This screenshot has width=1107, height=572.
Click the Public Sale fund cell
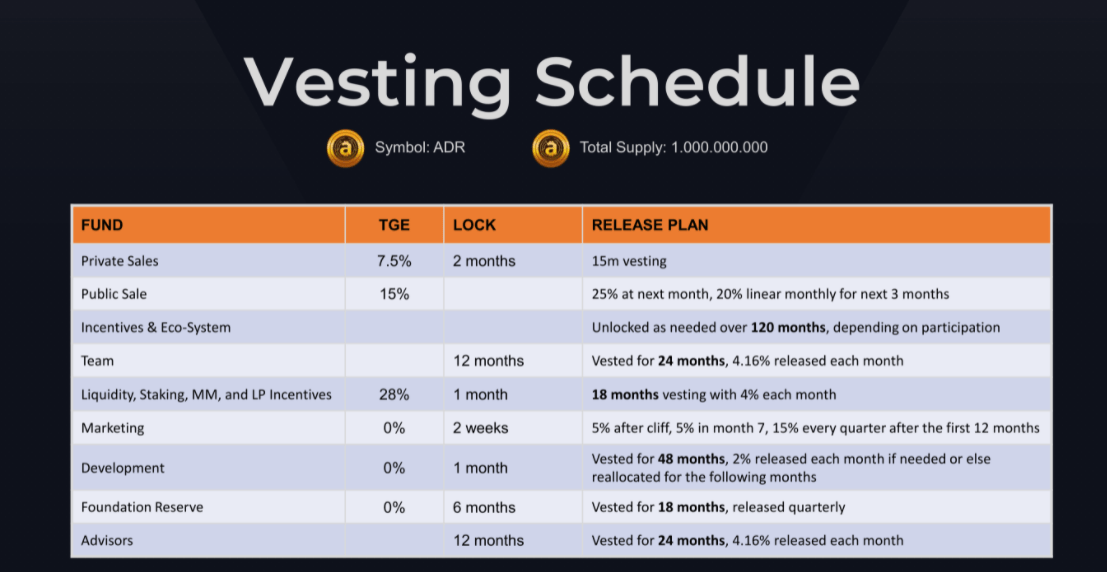tap(116, 294)
